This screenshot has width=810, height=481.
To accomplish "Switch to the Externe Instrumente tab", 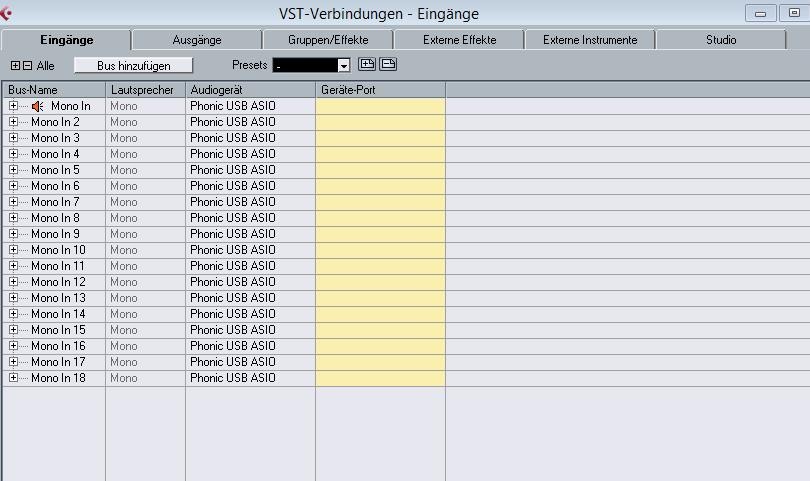I will click(590, 40).
